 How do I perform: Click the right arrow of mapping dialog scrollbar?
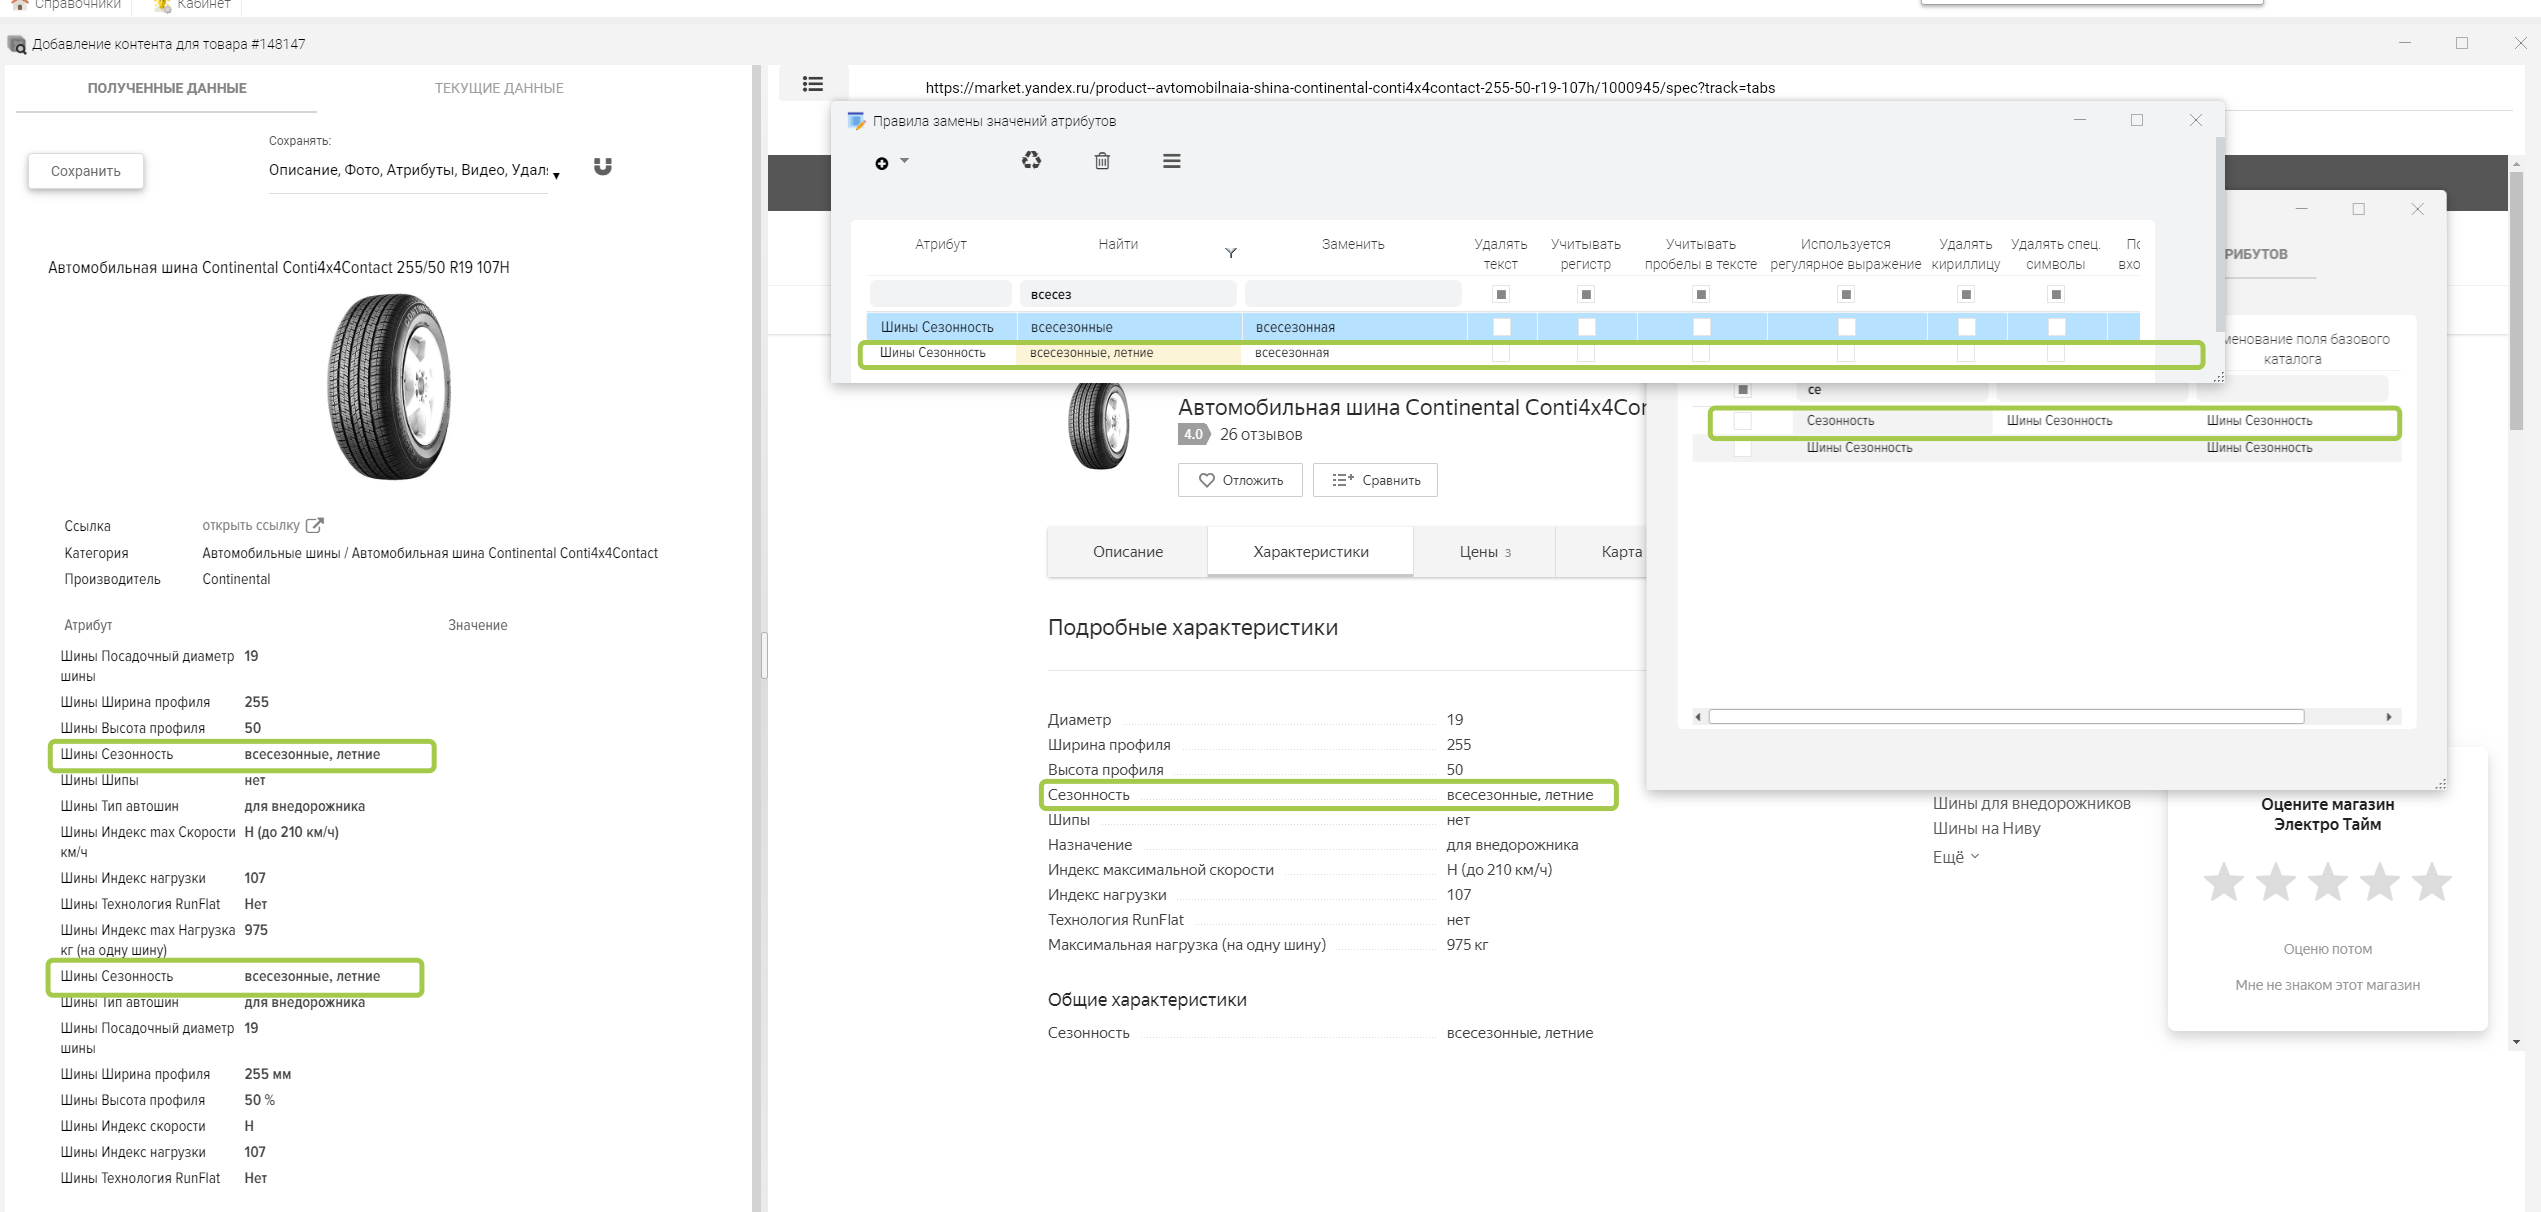point(2389,716)
